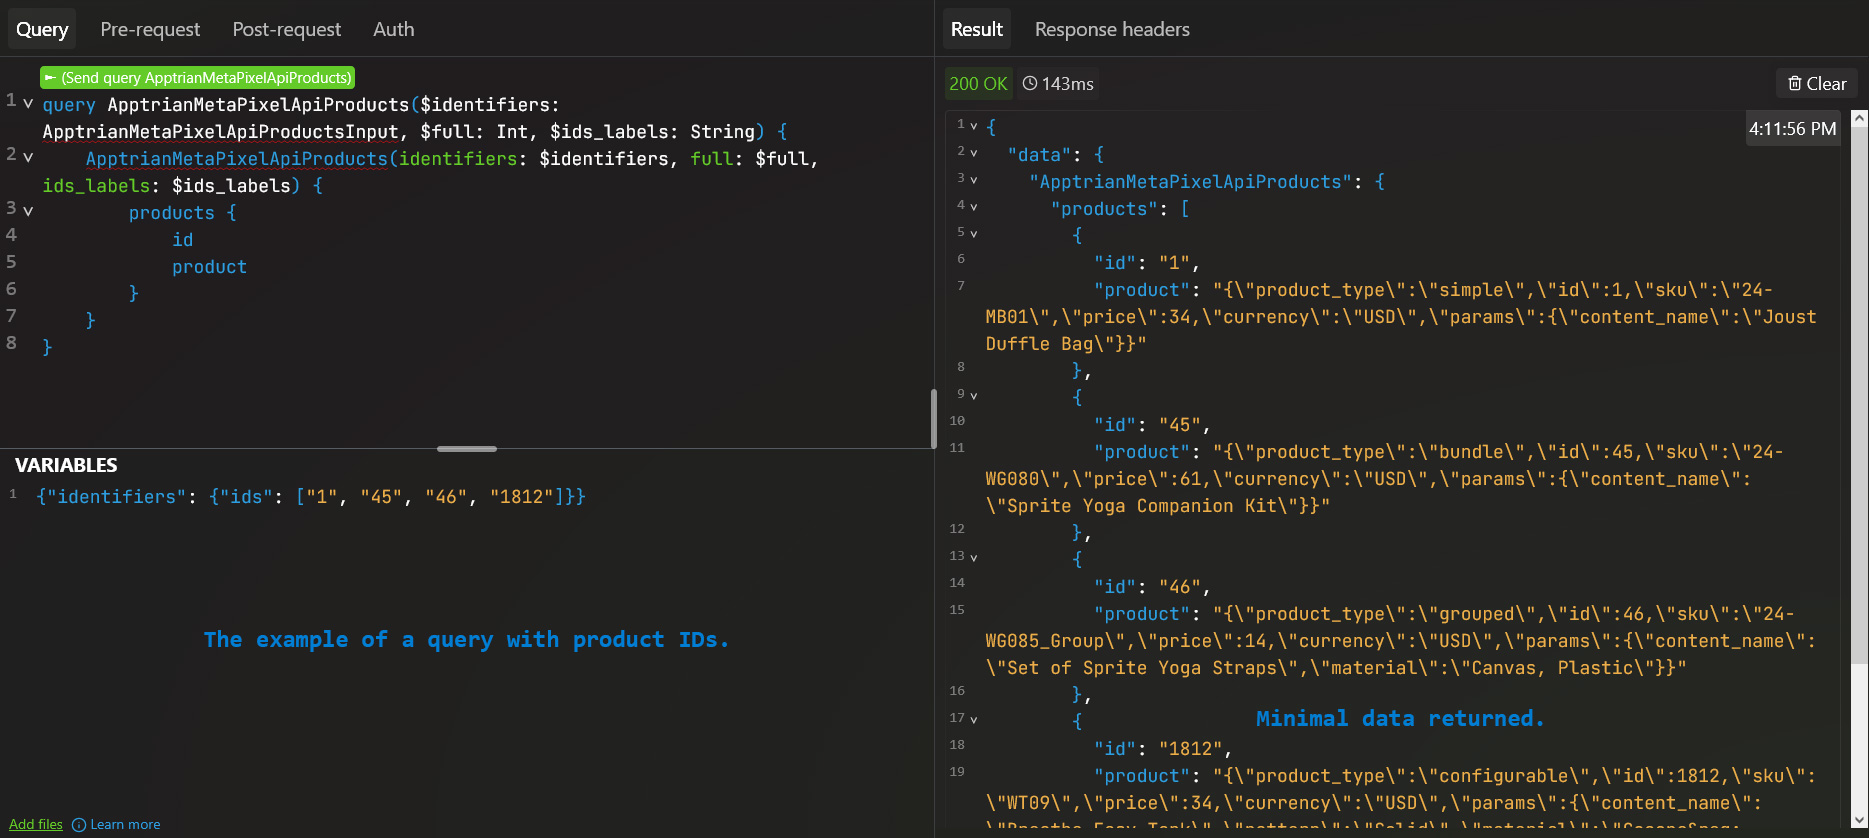
Task: Click the "id": "46" result line
Action: point(1152,587)
